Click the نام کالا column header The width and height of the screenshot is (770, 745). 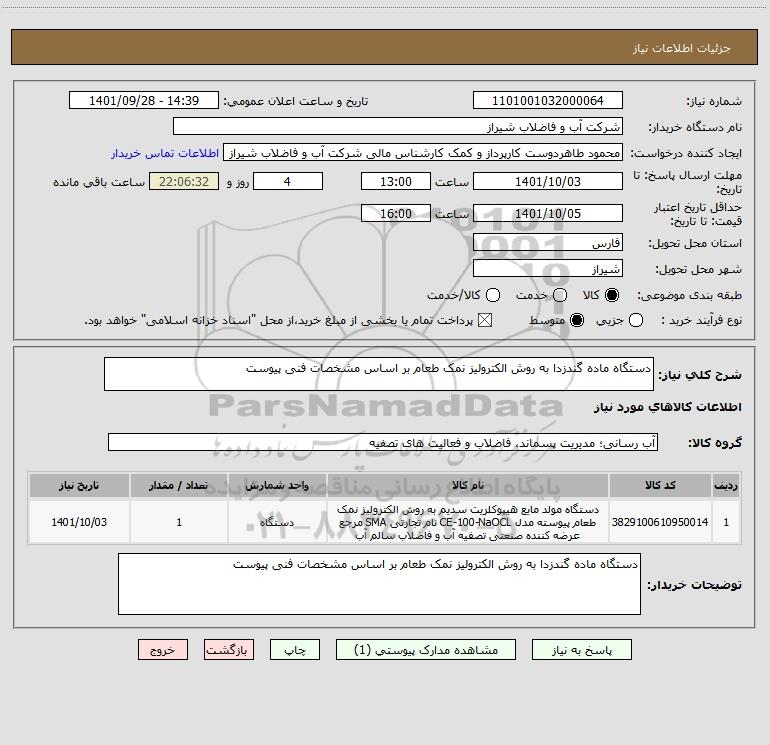(468, 485)
